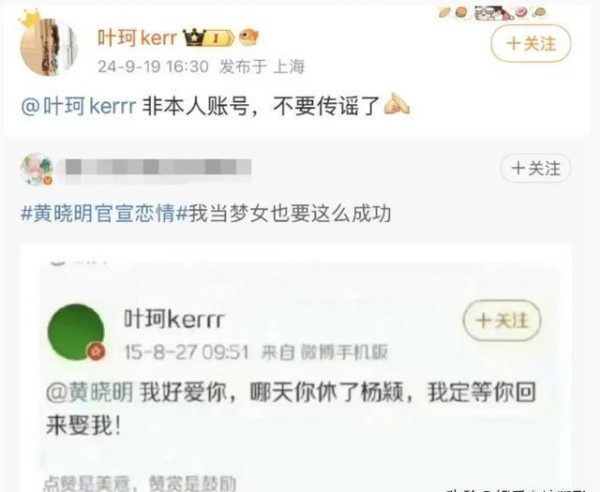Viewport: 600px width, 492px height.
Task: Tap the orange pufferfish badge beside the name
Action: pyautogui.click(x=249, y=37)
